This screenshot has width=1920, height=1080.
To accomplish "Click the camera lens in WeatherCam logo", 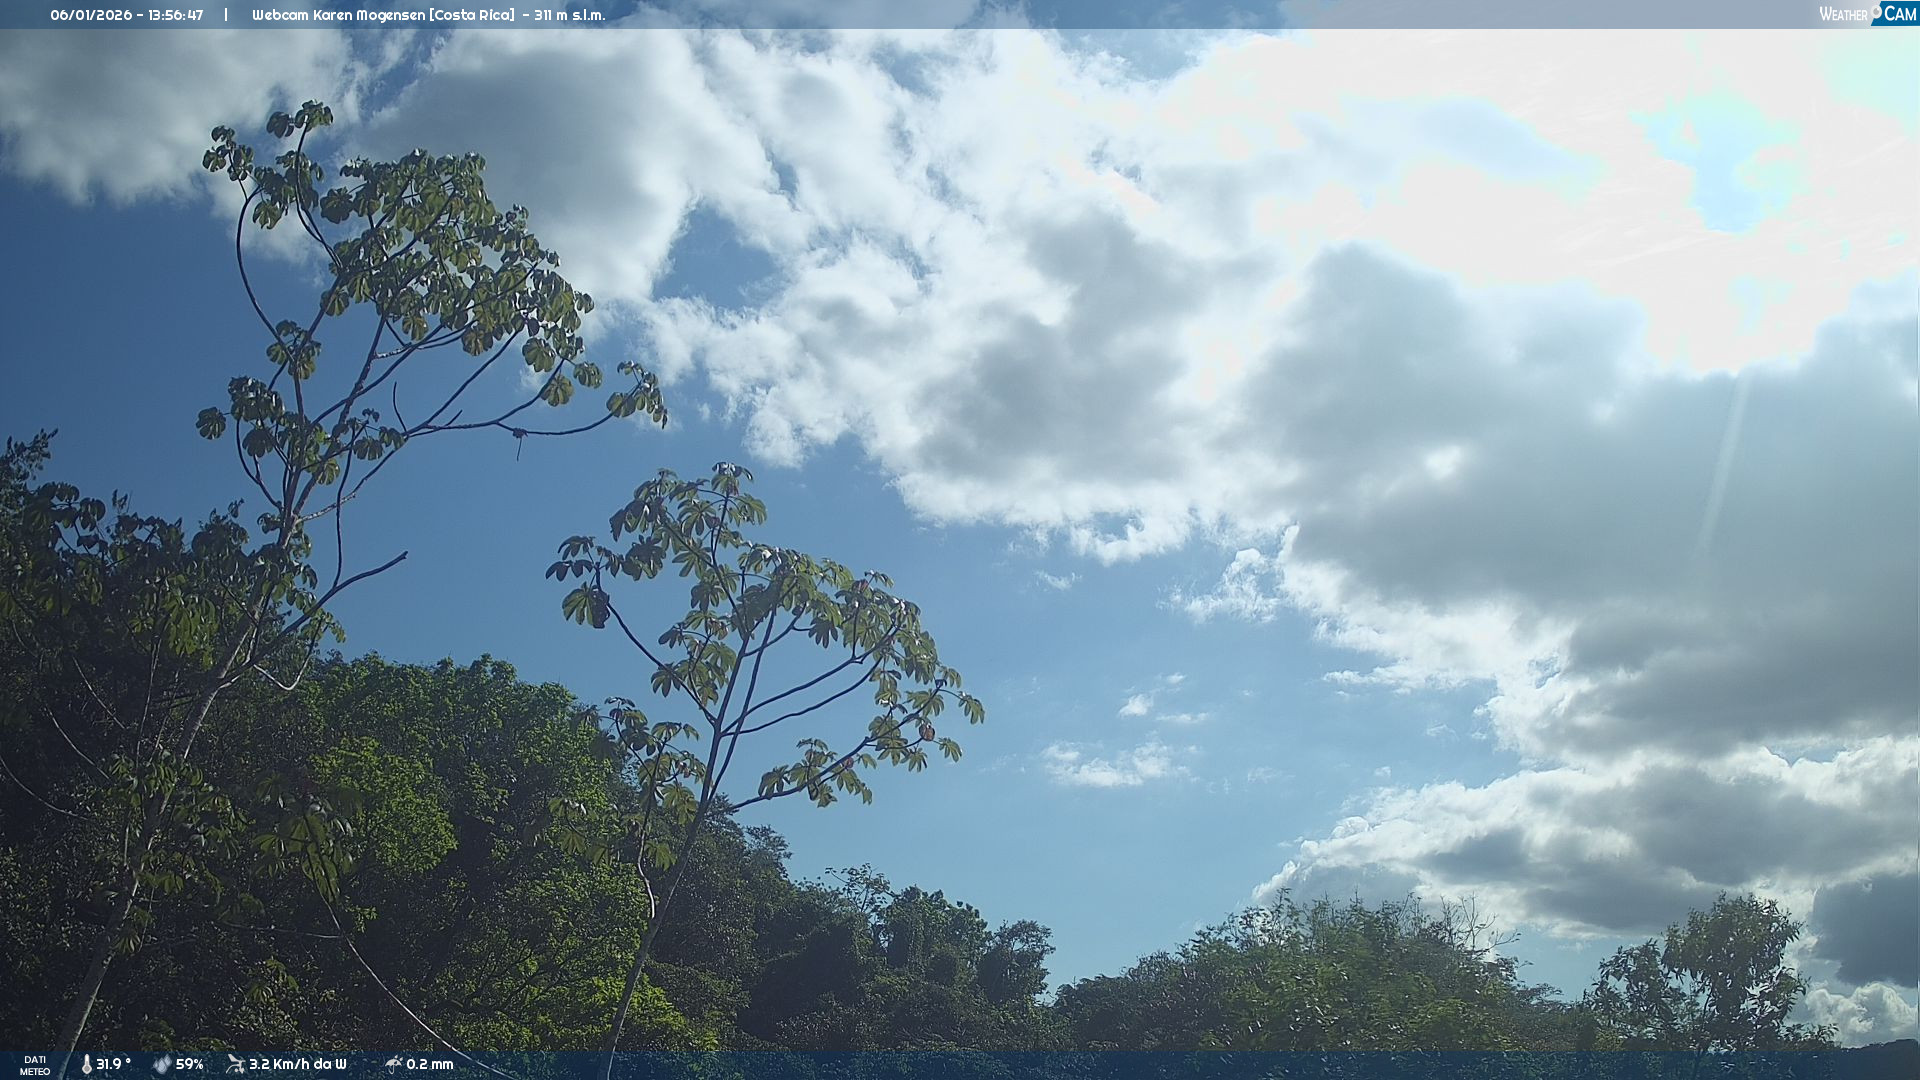I will tap(1876, 10).
